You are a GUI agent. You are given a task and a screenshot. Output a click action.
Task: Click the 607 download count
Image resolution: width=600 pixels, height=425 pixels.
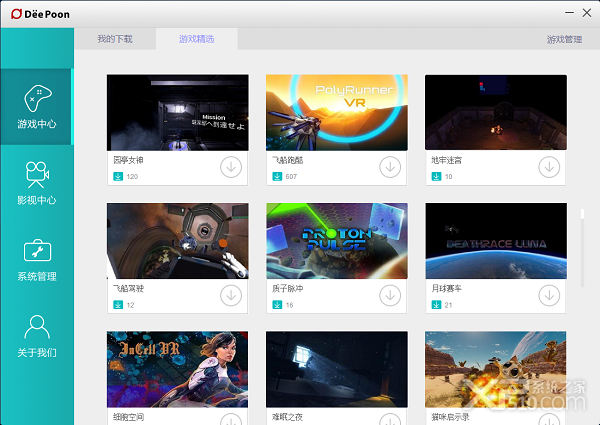click(x=291, y=177)
